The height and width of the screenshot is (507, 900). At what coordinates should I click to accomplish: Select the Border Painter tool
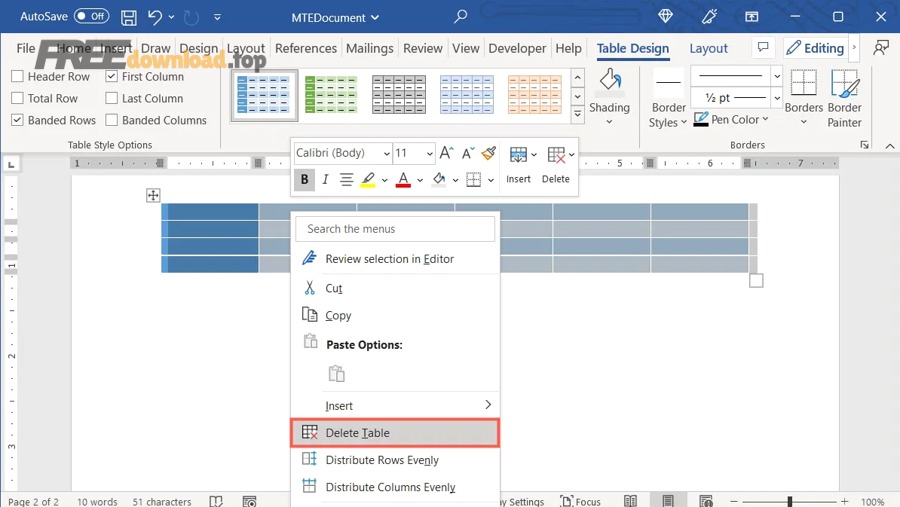pos(844,98)
